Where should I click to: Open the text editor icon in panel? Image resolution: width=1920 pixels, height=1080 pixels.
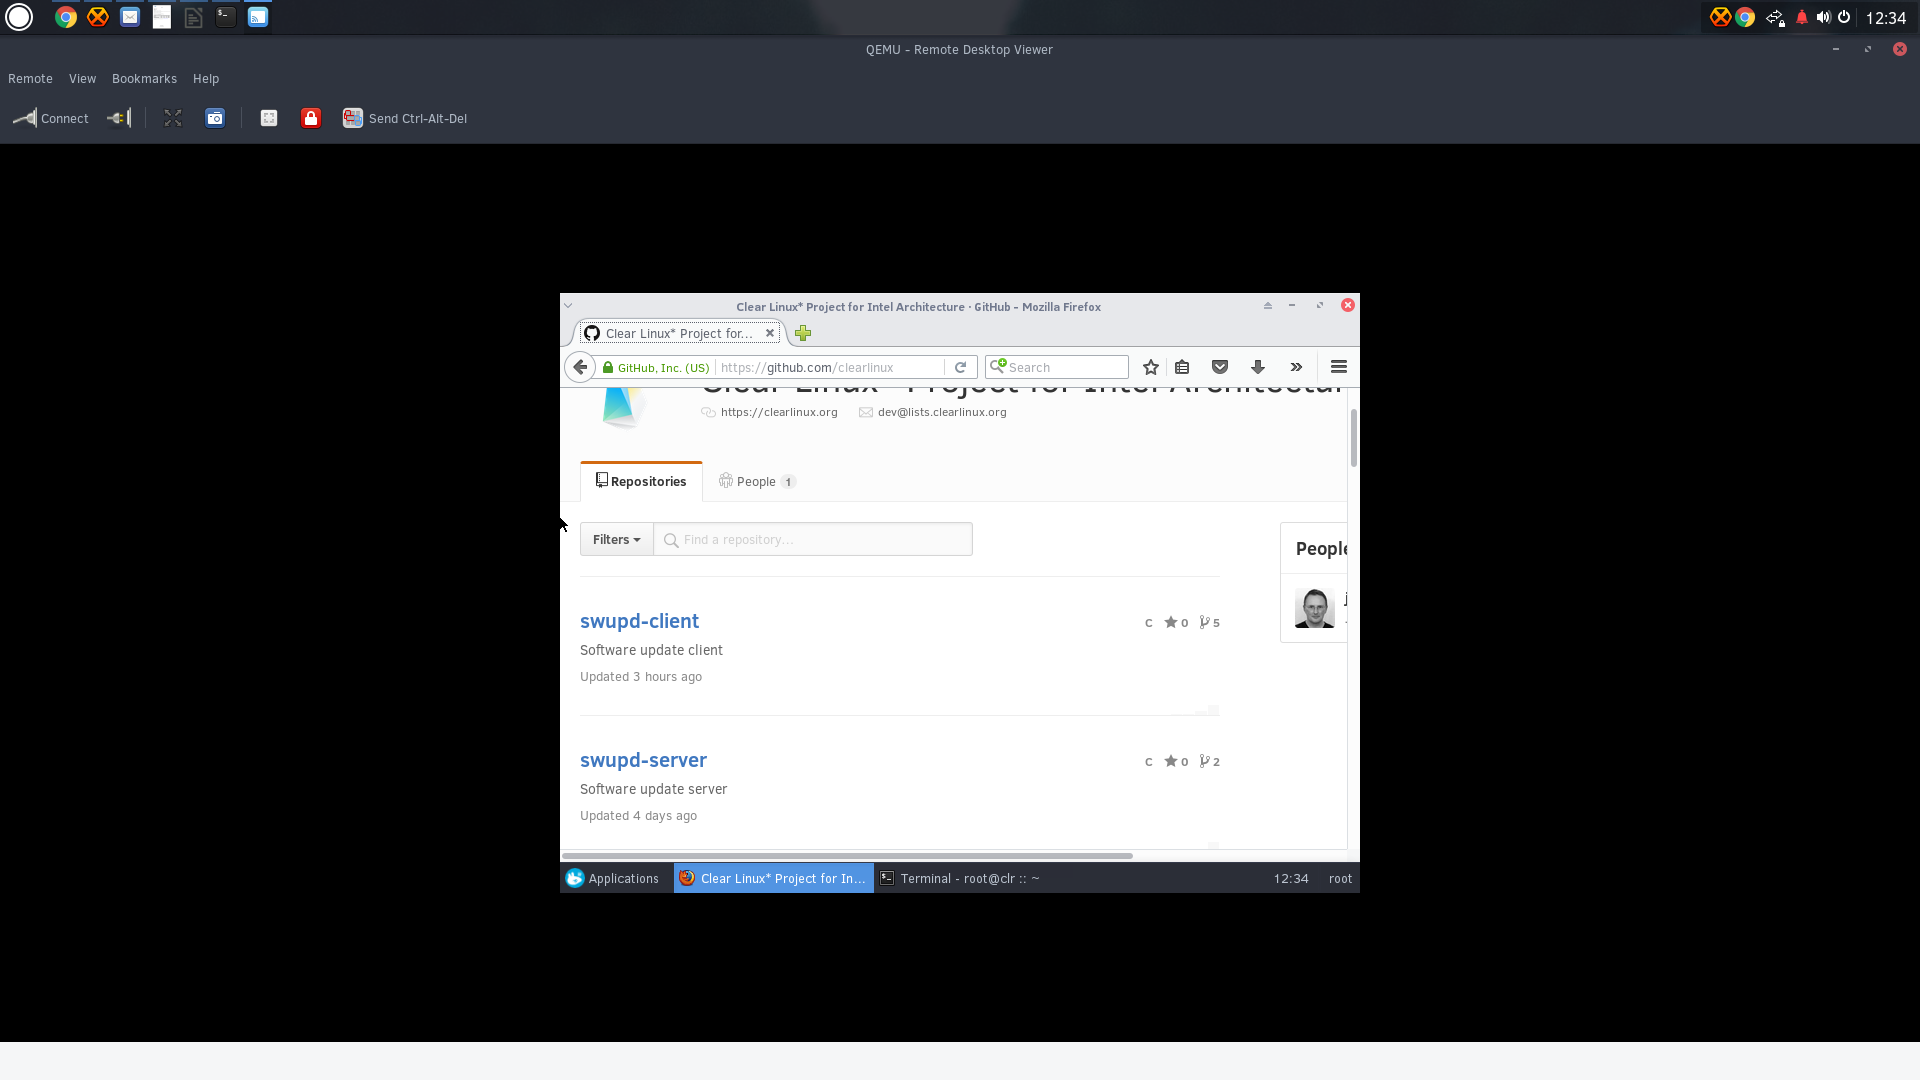[x=194, y=17]
